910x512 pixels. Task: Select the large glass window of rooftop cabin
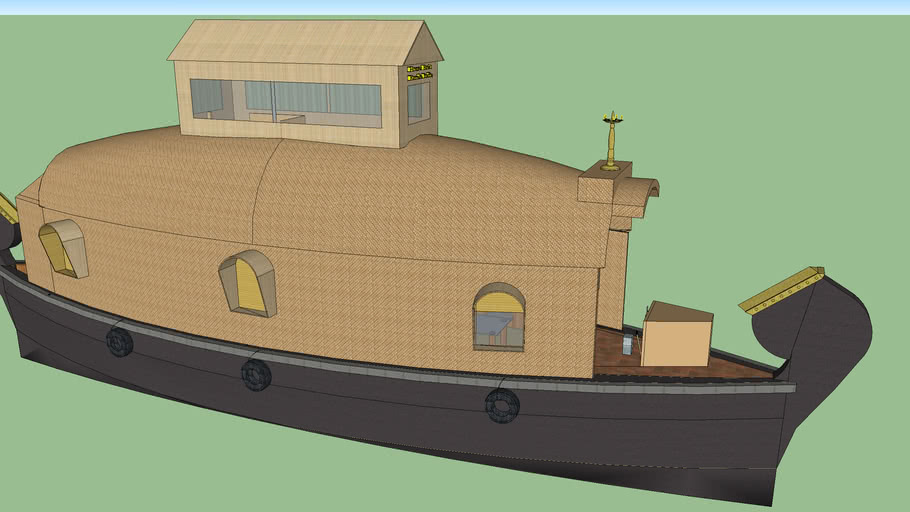click(286, 103)
